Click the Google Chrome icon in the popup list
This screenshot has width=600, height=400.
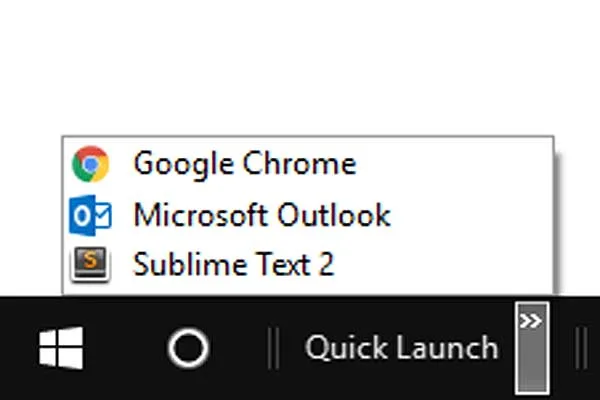click(91, 164)
